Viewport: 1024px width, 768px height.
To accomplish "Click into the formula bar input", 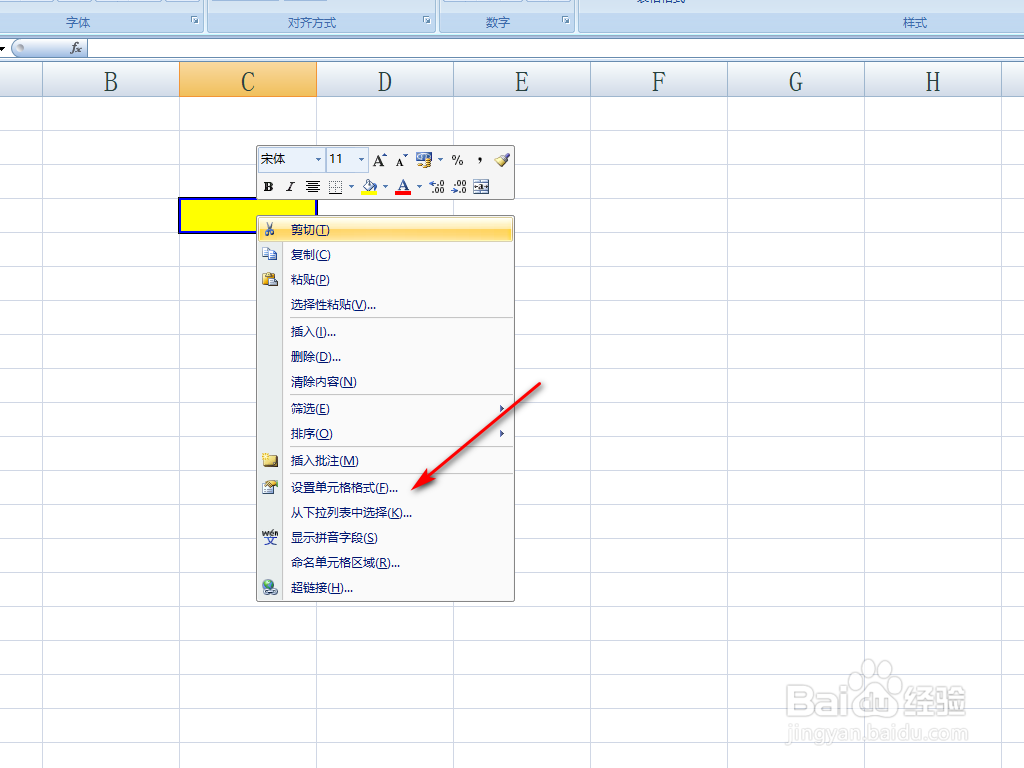I will pos(555,48).
